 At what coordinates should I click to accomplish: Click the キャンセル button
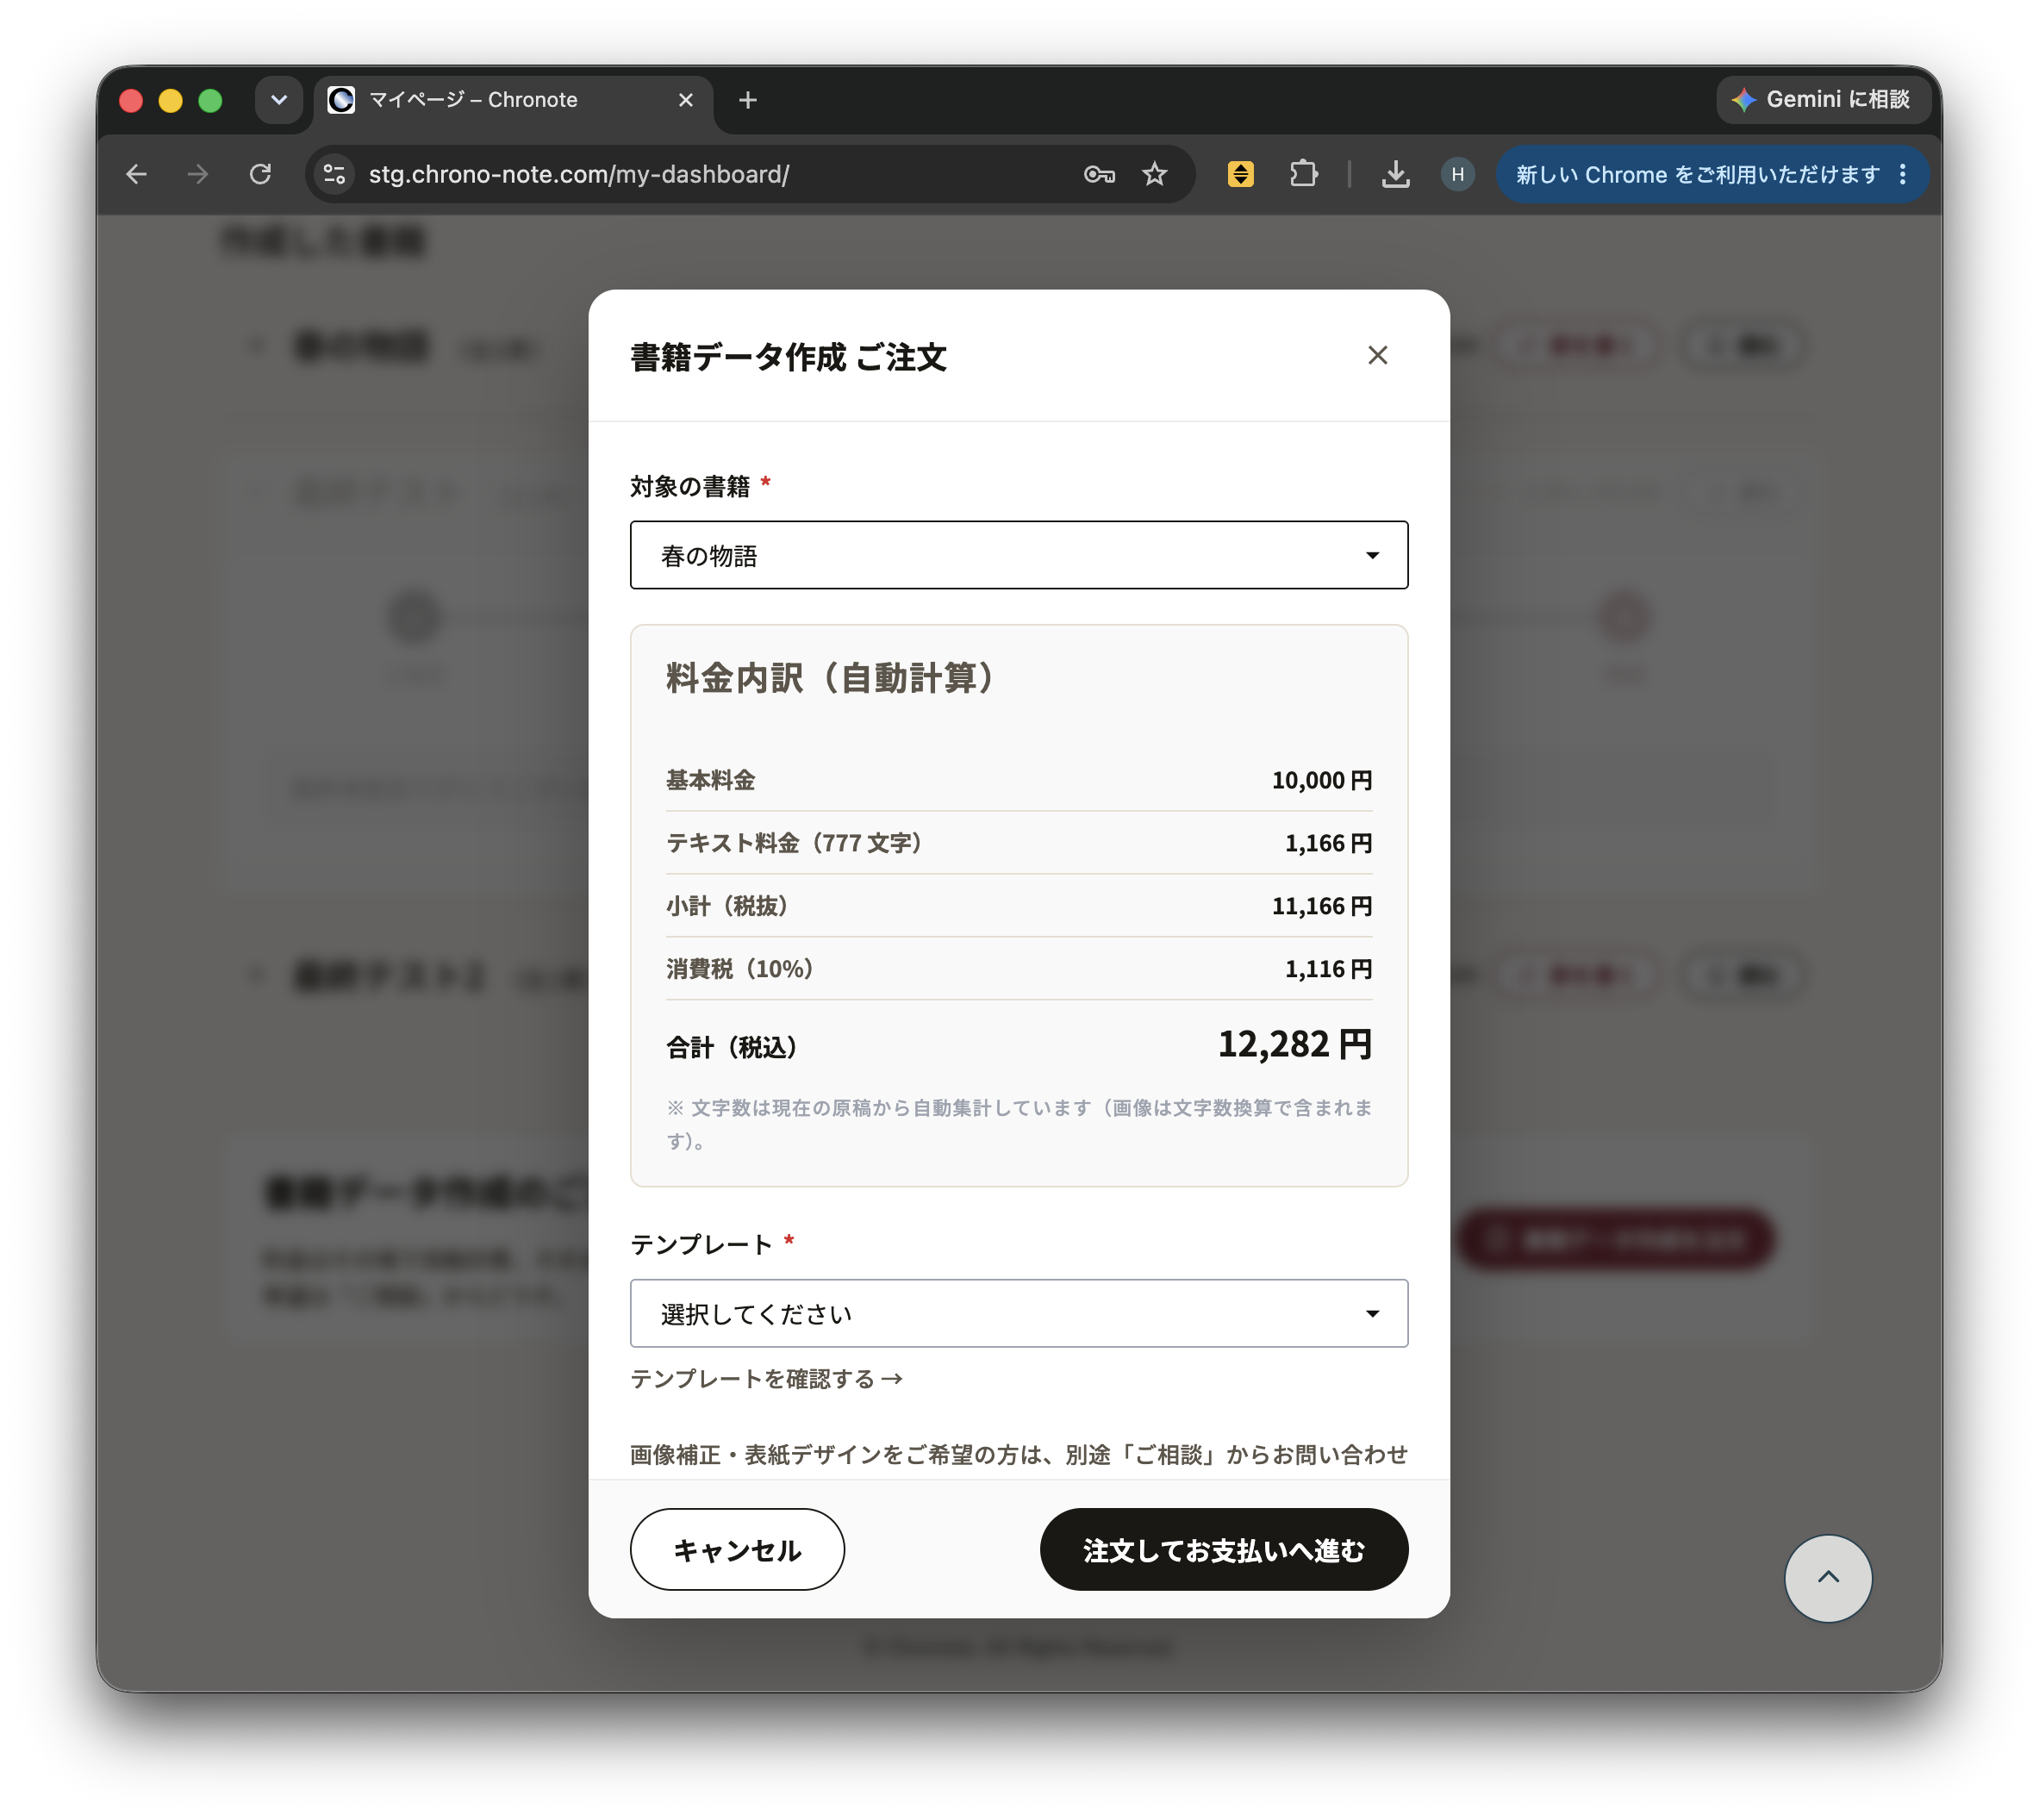(x=737, y=1549)
